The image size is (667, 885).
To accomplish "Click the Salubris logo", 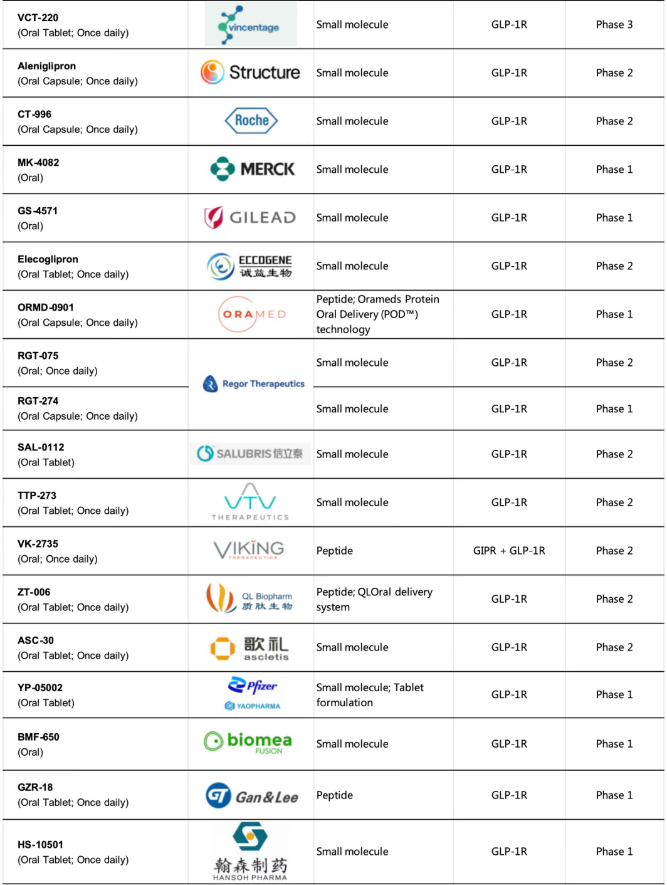I will click(x=251, y=454).
